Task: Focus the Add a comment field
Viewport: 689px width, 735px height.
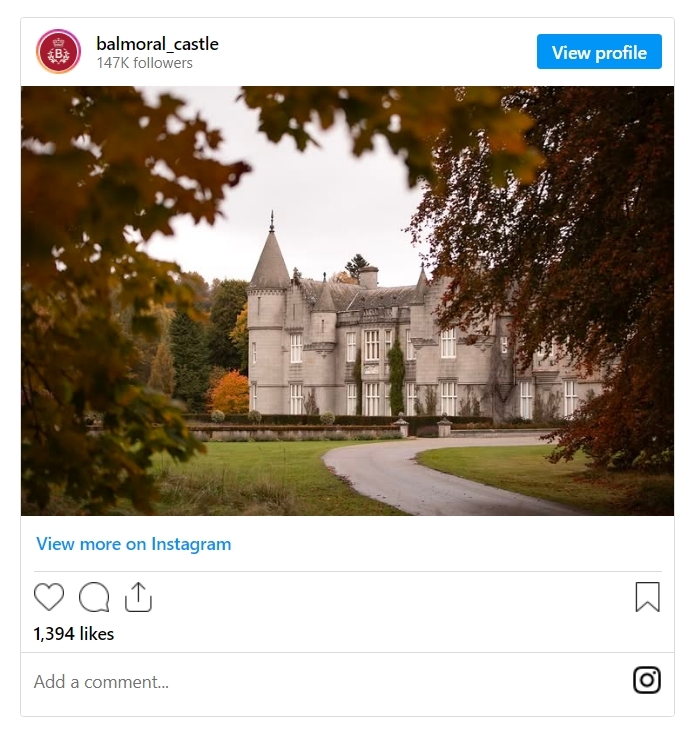Action: click(x=300, y=682)
